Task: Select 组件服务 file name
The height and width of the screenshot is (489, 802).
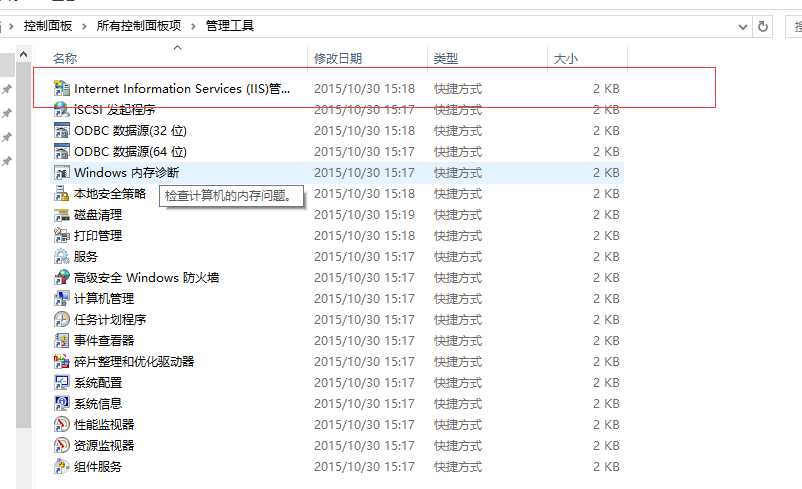Action: coord(98,466)
